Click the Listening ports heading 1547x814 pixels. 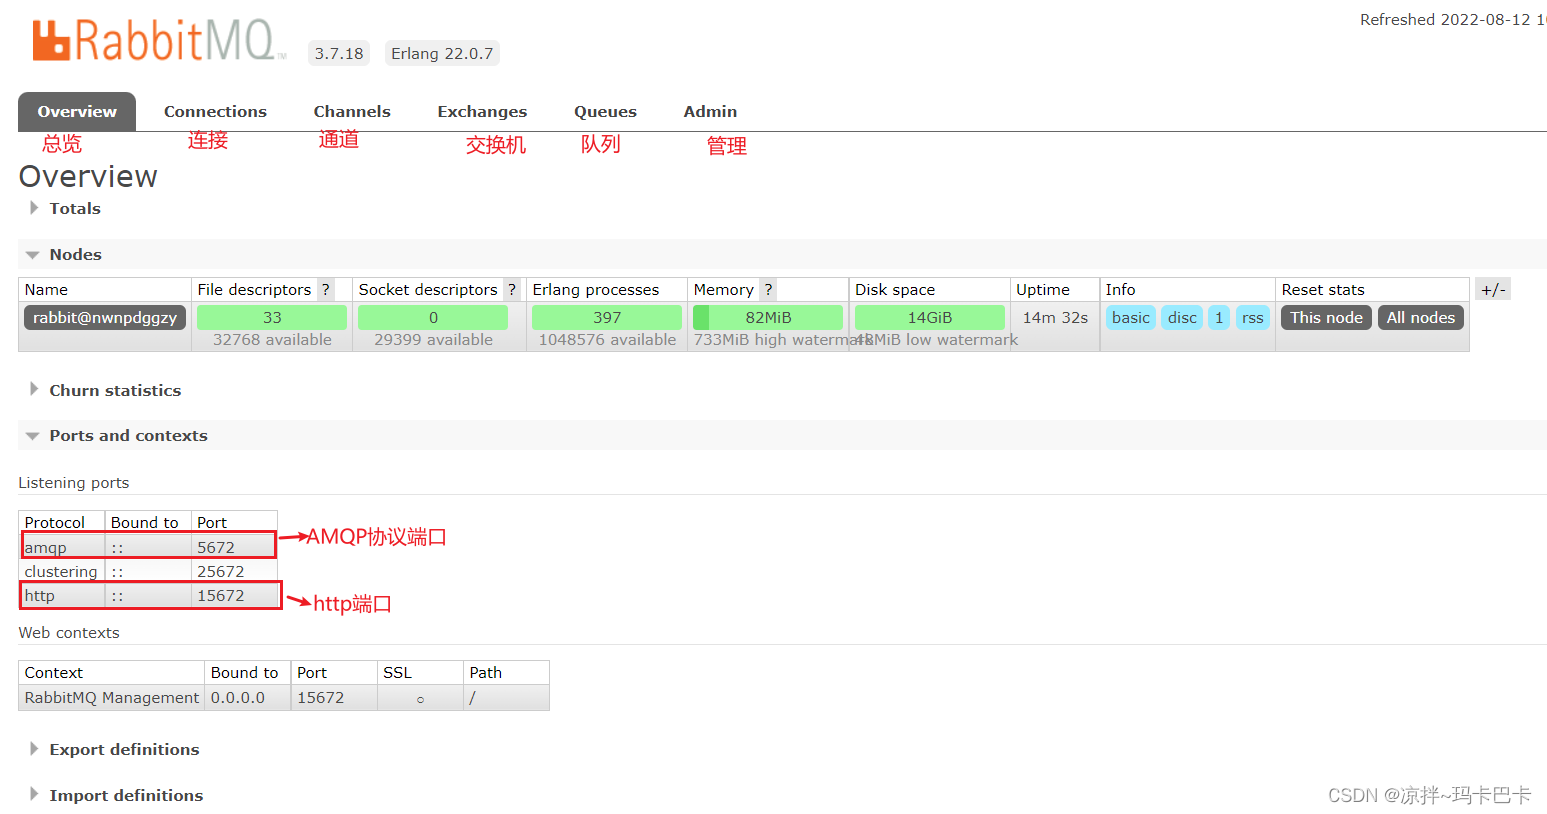74,483
